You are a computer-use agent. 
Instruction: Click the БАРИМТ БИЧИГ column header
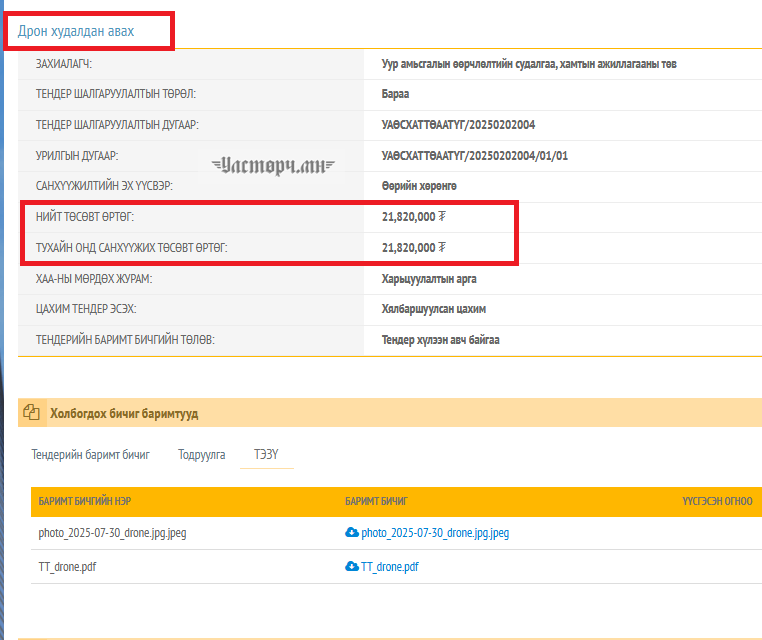pyautogui.click(x=376, y=501)
